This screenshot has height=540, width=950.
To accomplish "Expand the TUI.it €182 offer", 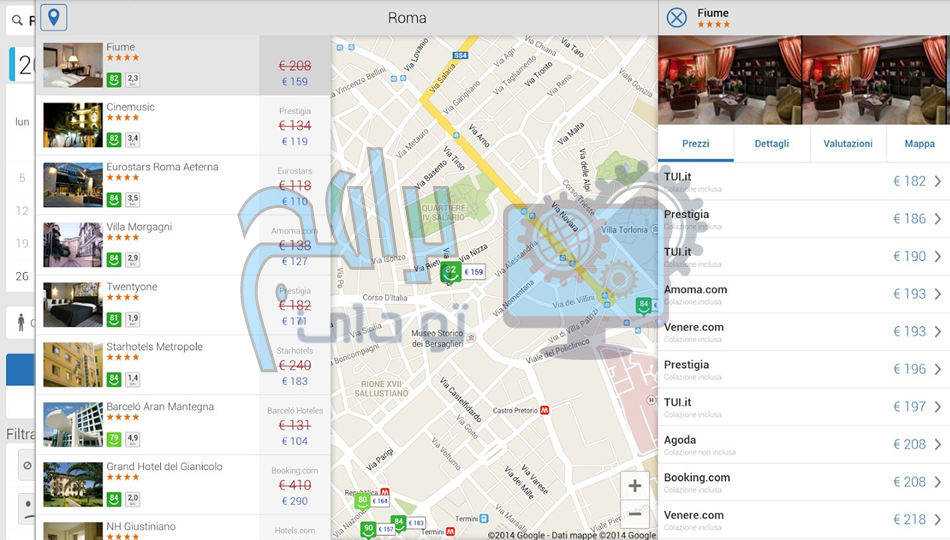I will (937, 181).
